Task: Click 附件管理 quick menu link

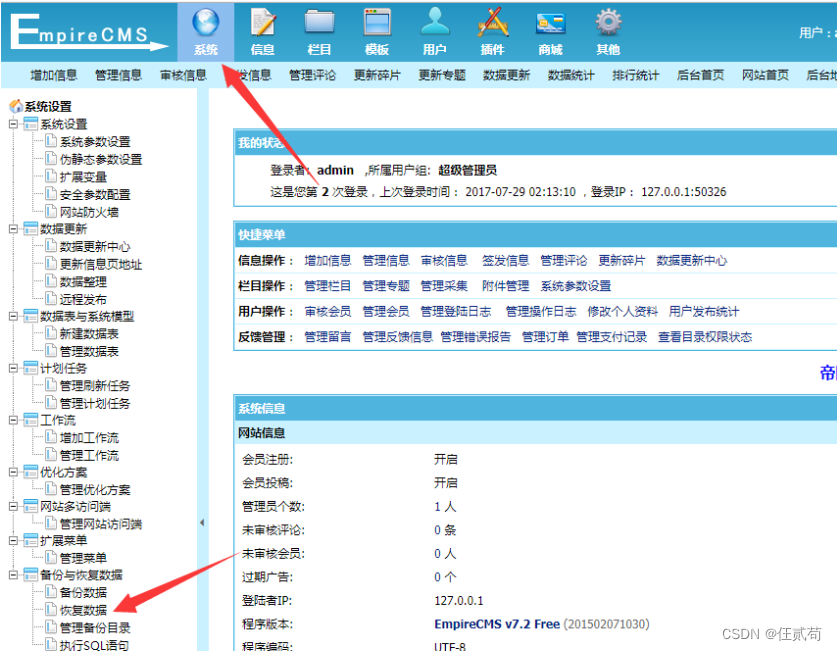Action: [506, 286]
